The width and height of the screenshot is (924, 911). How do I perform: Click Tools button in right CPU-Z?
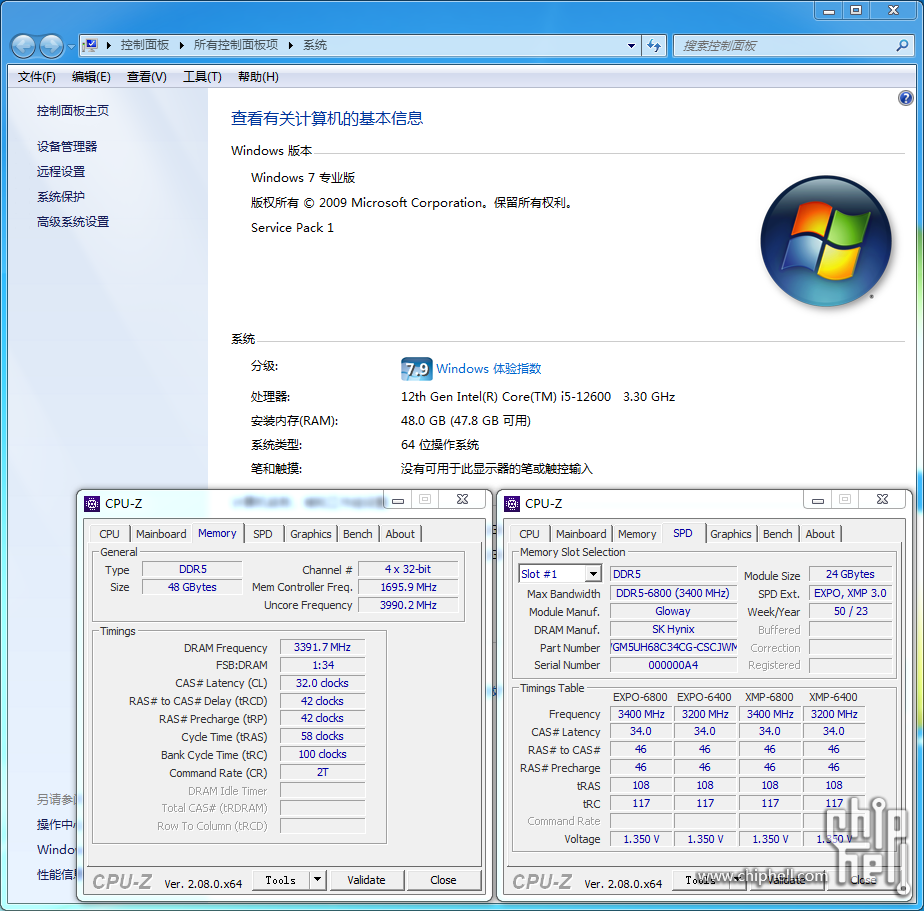pyautogui.click(x=701, y=880)
